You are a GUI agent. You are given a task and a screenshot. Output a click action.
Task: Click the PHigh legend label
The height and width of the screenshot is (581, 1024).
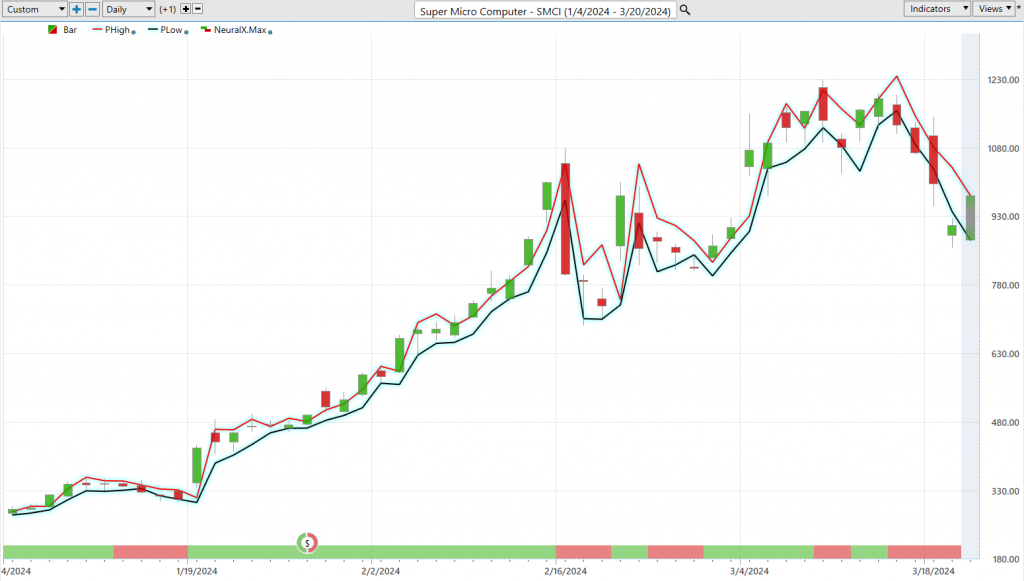coord(118,30)
